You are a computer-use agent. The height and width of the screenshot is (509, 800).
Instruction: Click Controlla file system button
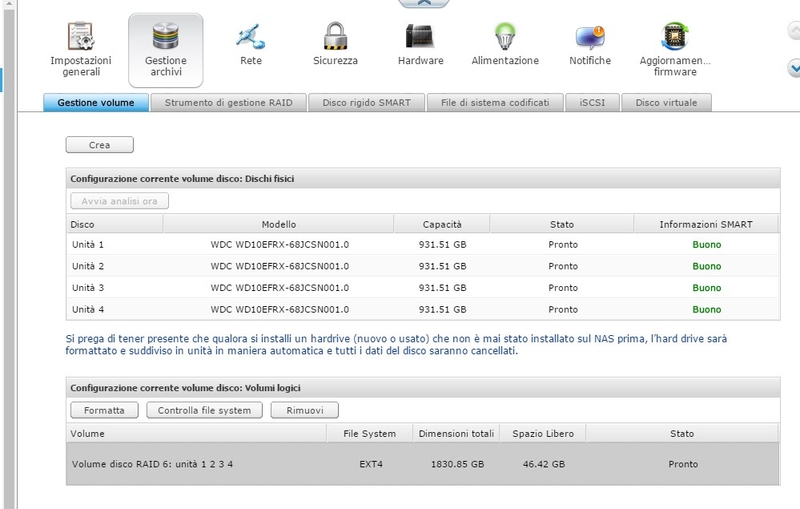point(205,410)
